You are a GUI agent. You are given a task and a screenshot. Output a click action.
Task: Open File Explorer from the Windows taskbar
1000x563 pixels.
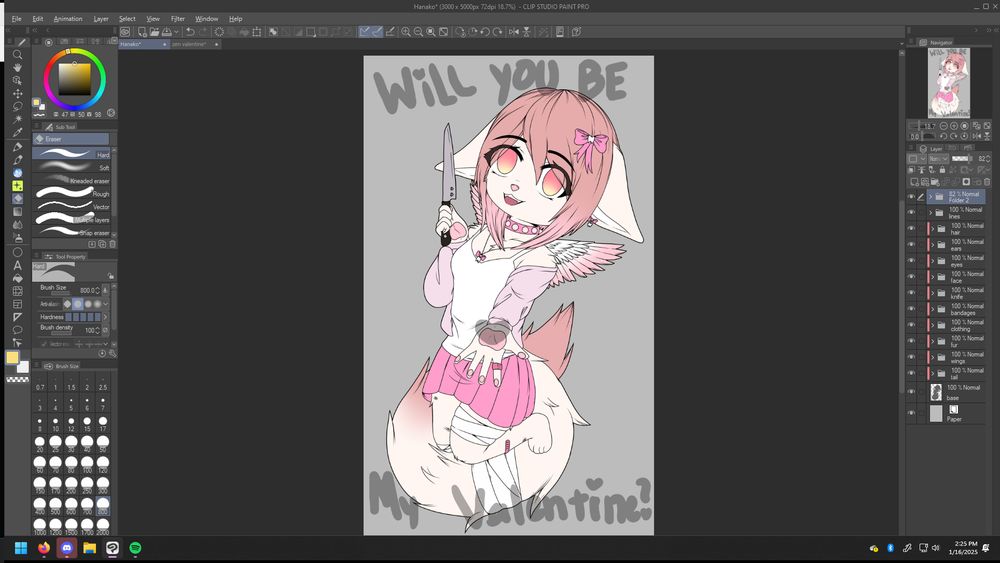pyautogui.click(x=90, y=548)
